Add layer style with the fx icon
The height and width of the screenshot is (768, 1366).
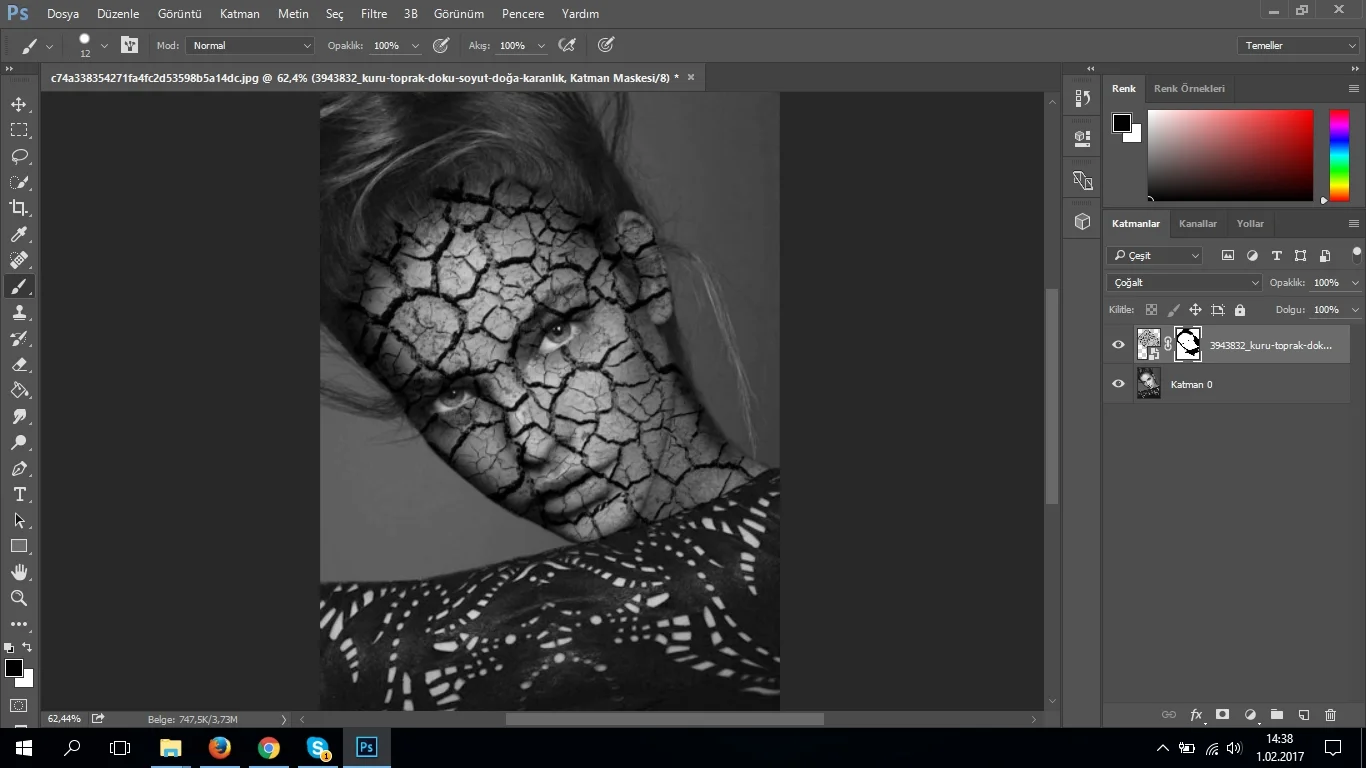[1196, 715]
